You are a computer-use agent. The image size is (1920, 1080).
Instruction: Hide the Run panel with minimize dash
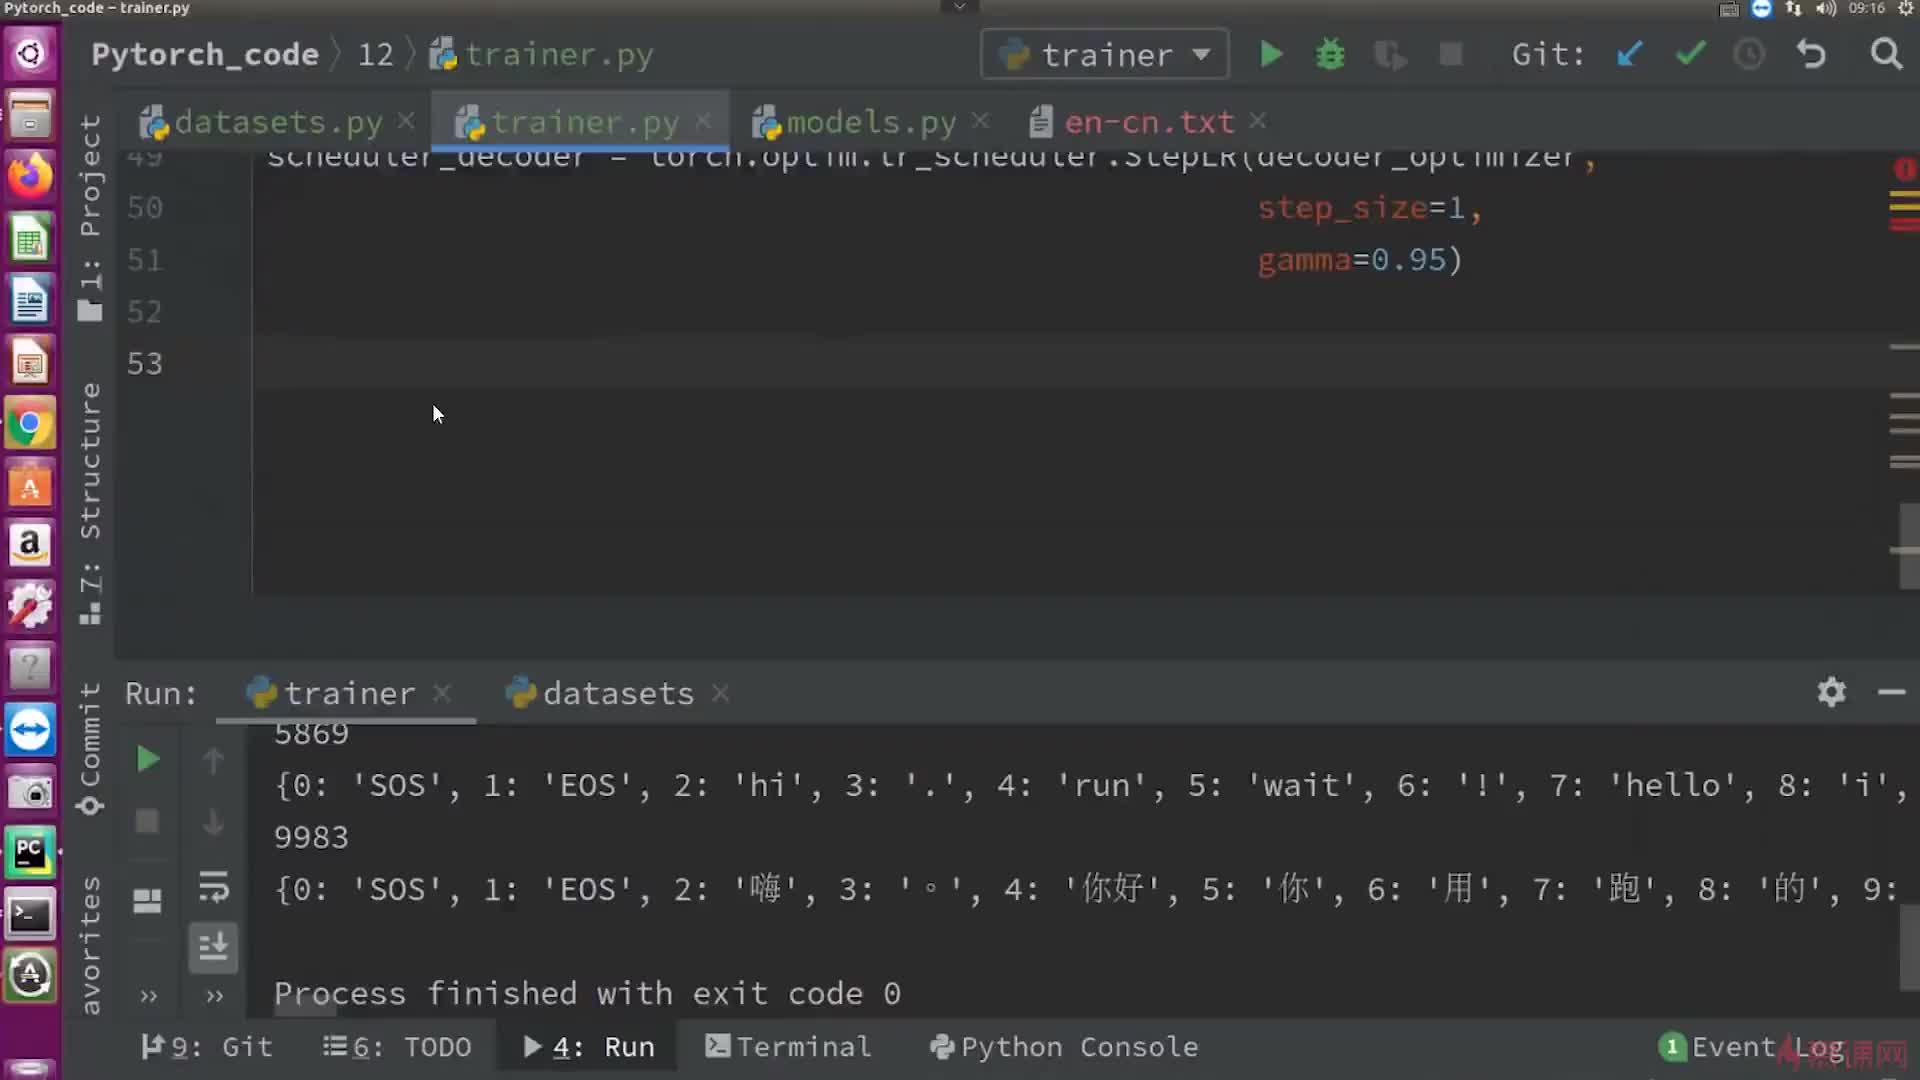coord(1891,692)
